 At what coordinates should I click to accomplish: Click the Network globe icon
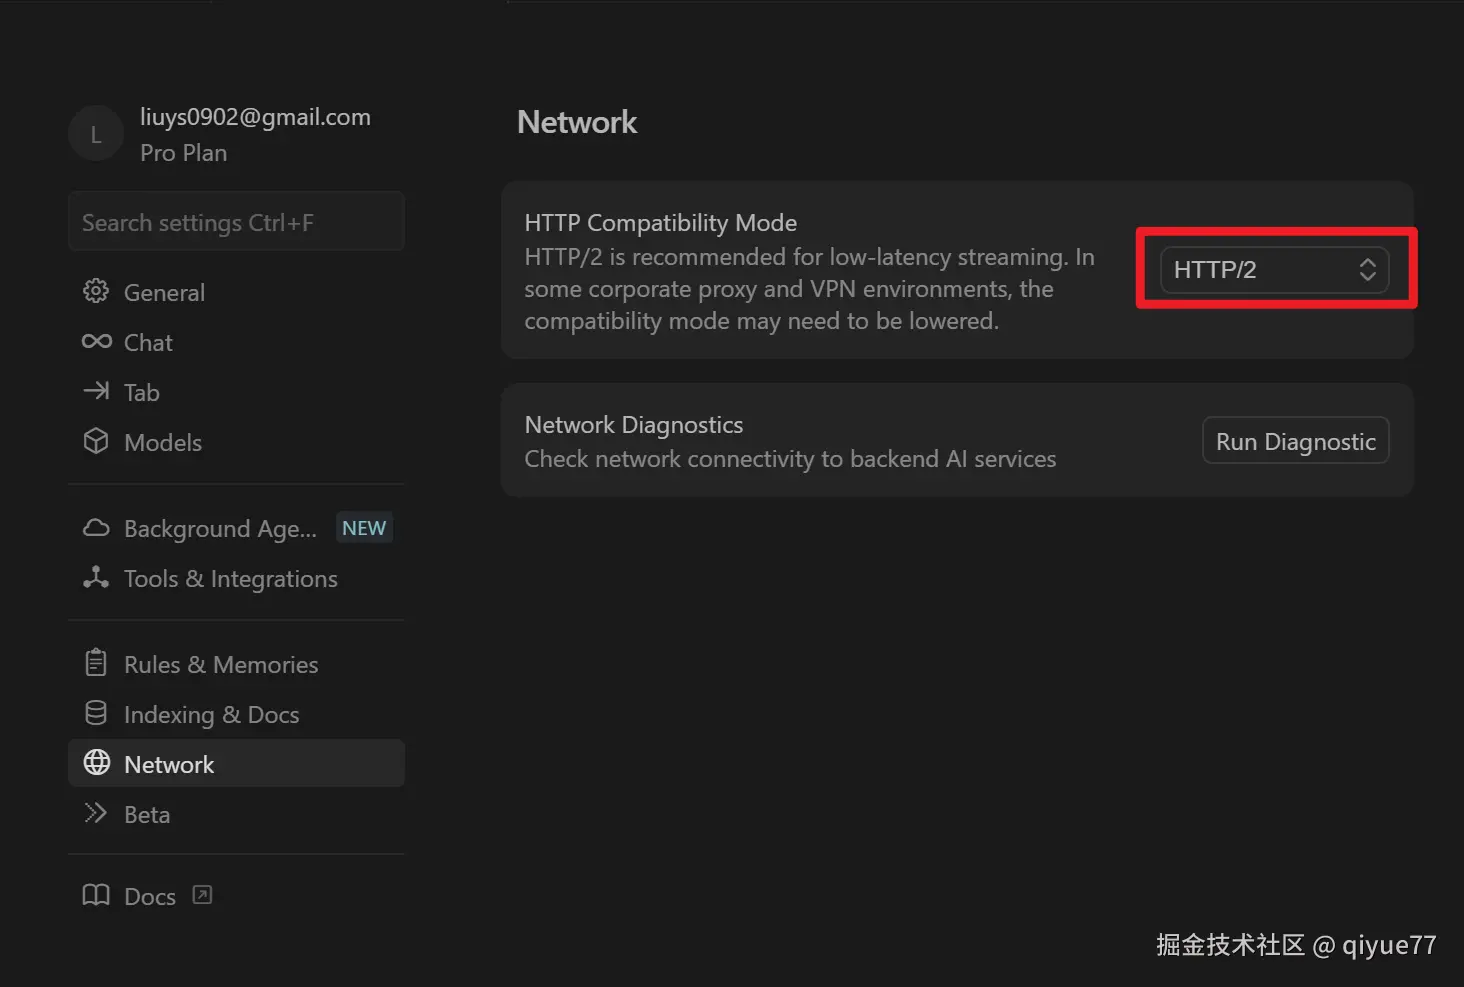(x=97, y=763)
